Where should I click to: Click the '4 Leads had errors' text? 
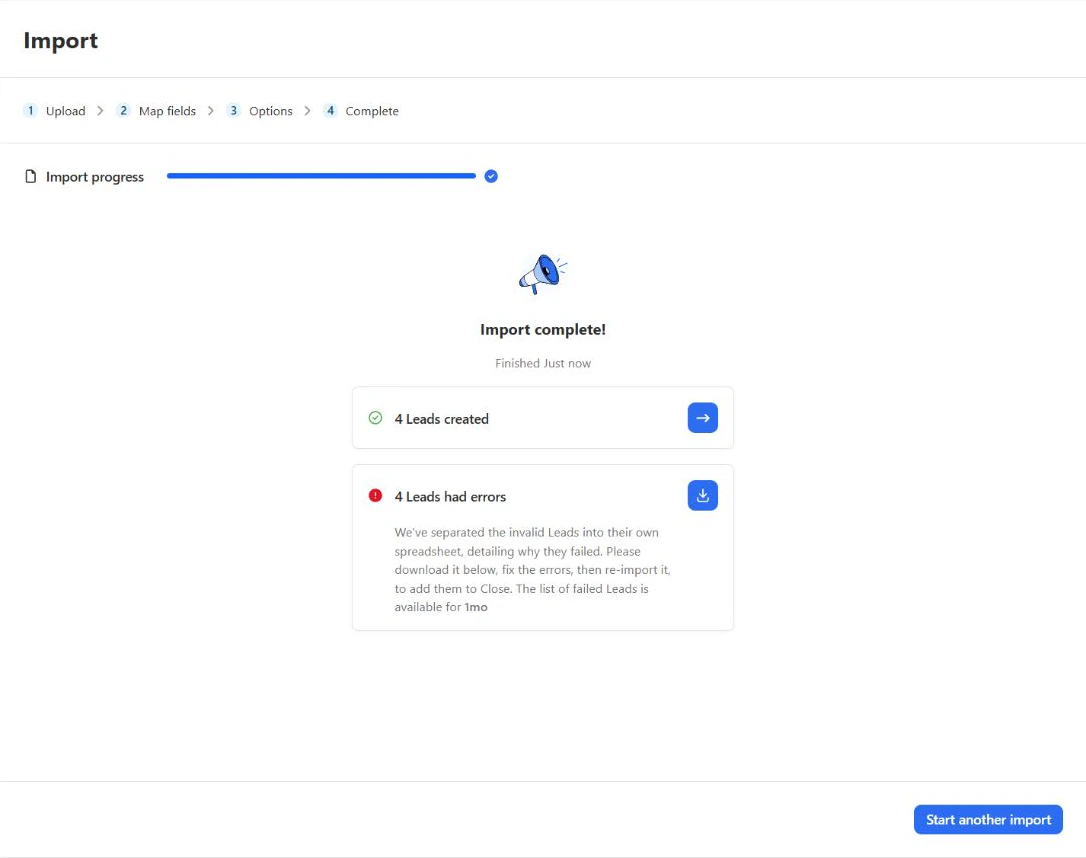pos(450,497)
